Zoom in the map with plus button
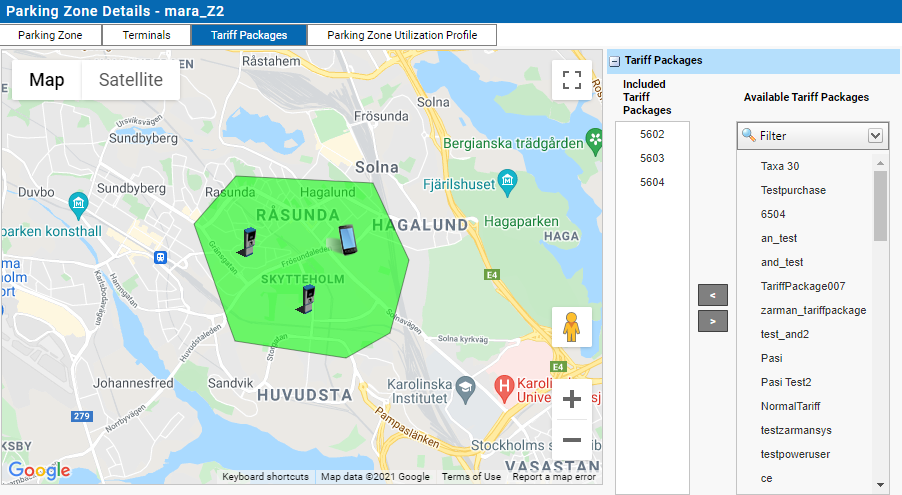The image size is (902, 495). (571, 399)
